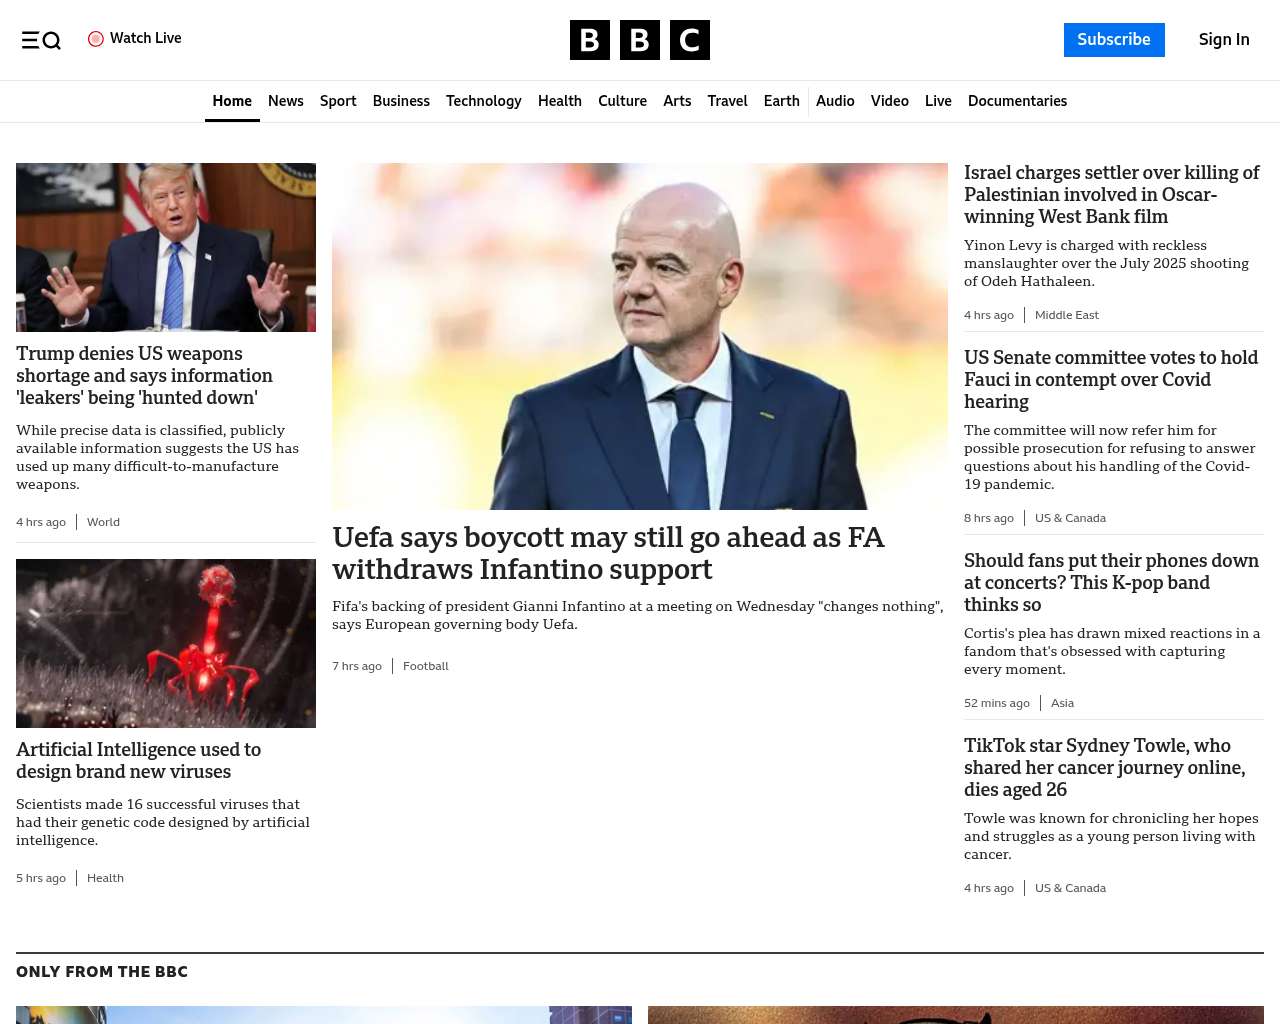
Task: Open the Live navigation tab
Action: click(x=938, y=101)
